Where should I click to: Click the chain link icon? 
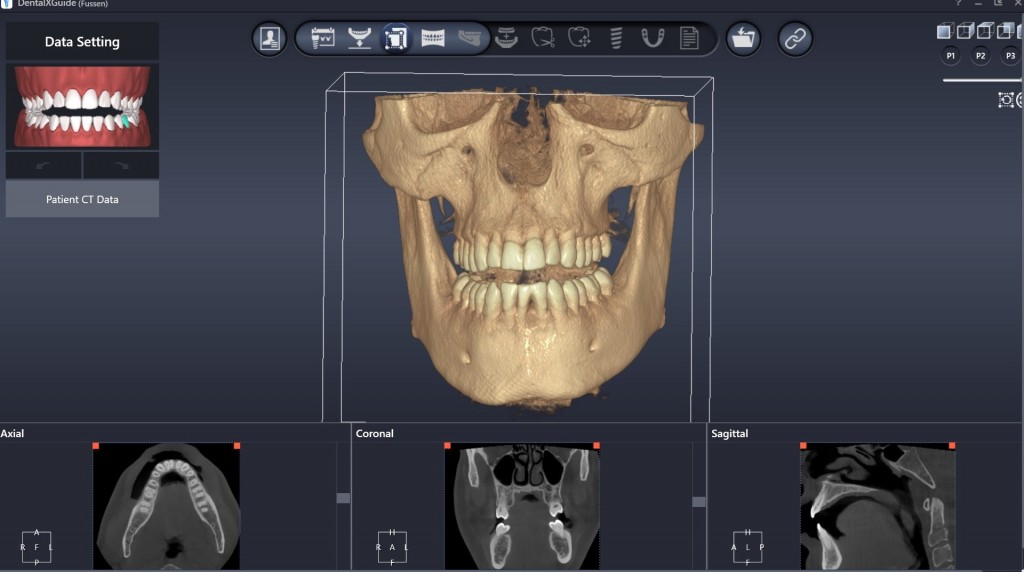point(795,39)
